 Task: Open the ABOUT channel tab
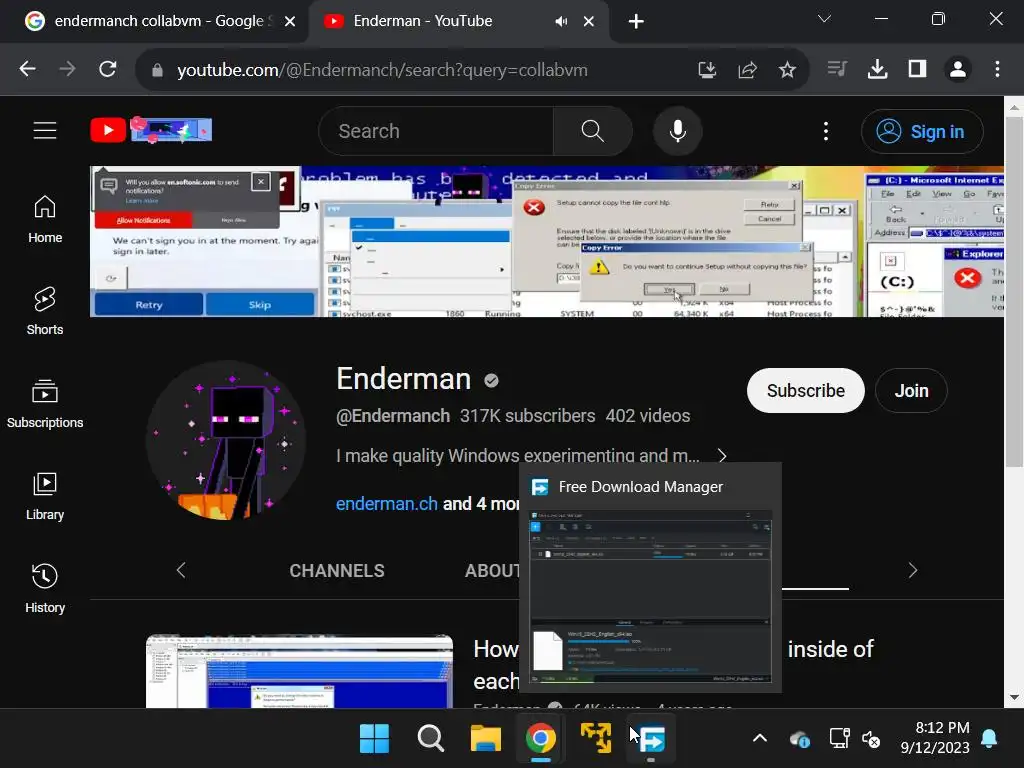pos(492,571)
